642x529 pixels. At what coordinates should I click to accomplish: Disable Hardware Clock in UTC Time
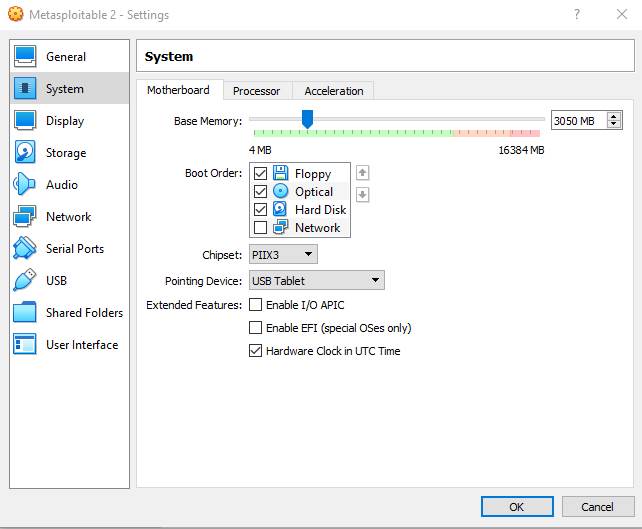point(256,351)
